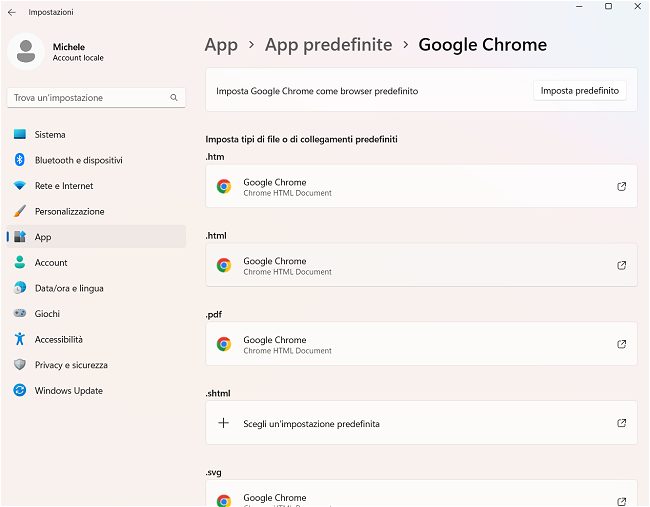Focus the Trova un'impostazione search field
The height and width of the screenshot is (507, 650).
pos(96,98)
